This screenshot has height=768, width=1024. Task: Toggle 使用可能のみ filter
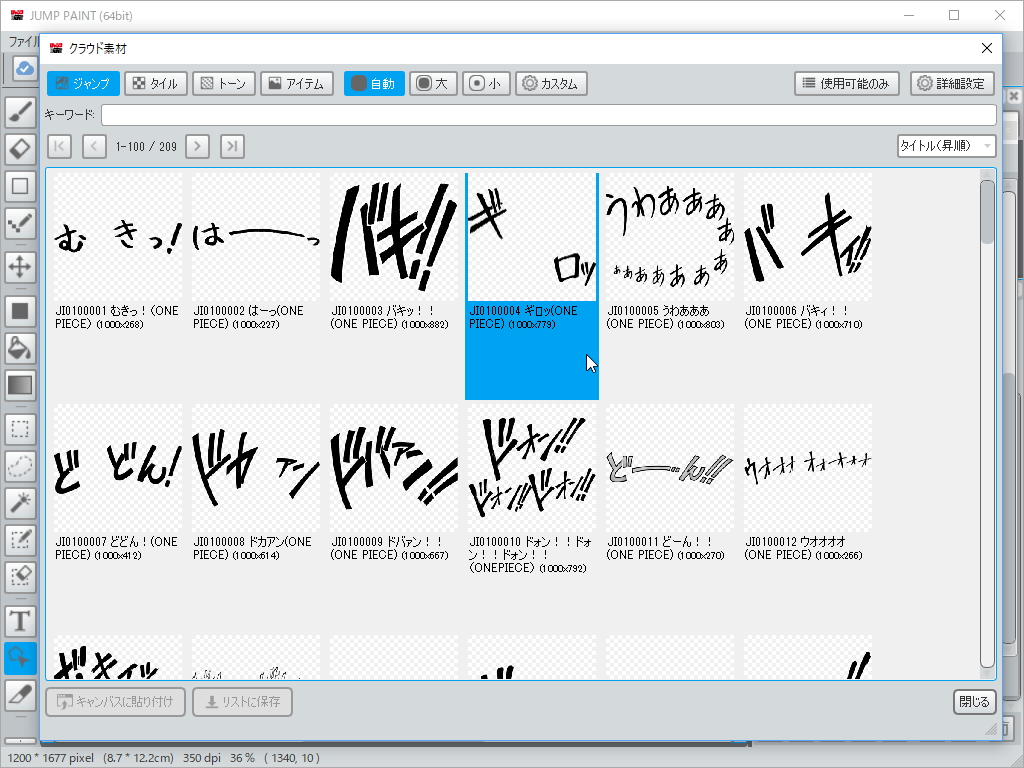point(847,84)
